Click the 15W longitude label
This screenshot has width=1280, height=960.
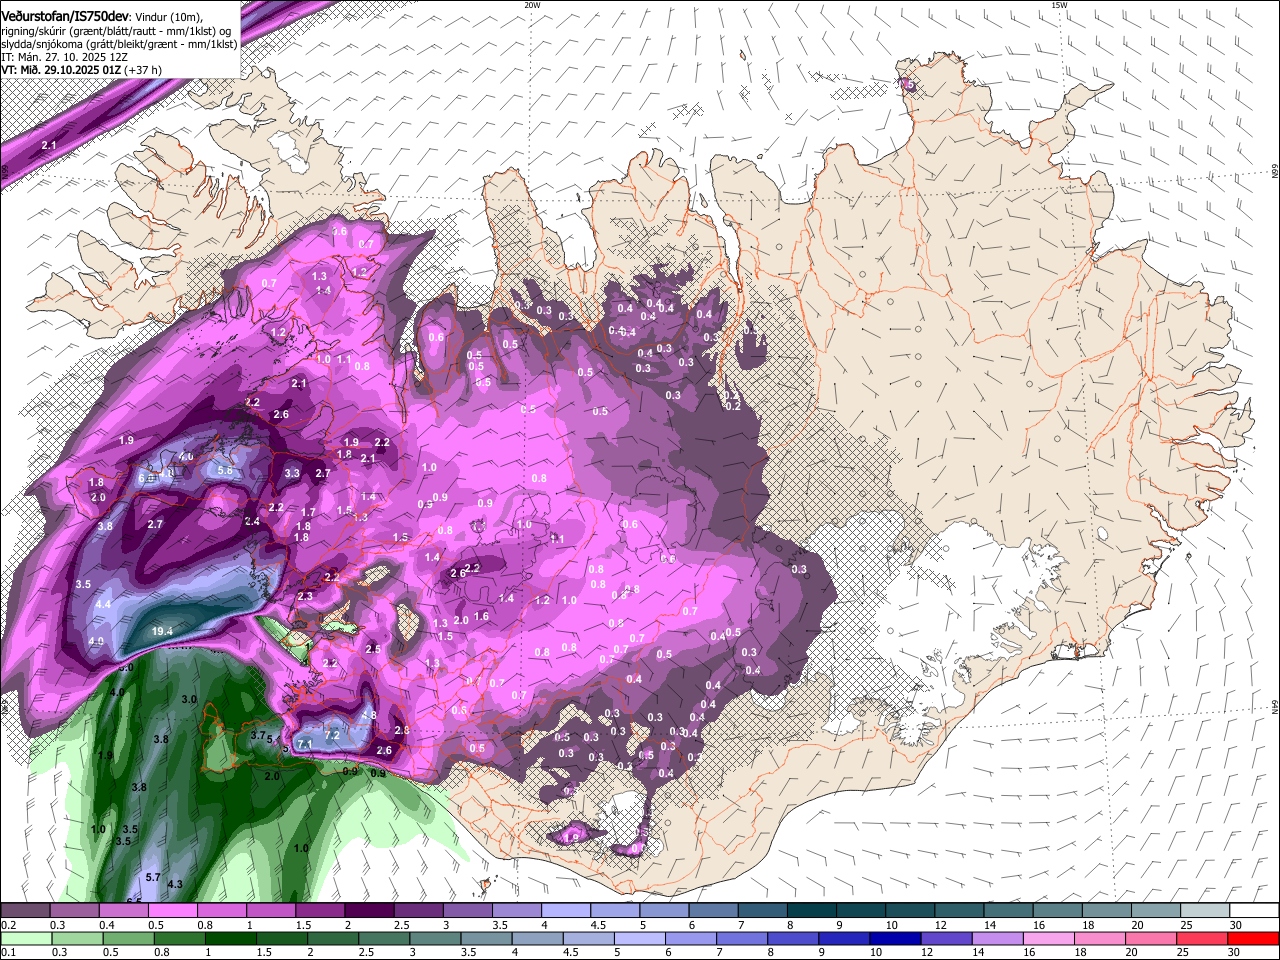point(1060,5)
